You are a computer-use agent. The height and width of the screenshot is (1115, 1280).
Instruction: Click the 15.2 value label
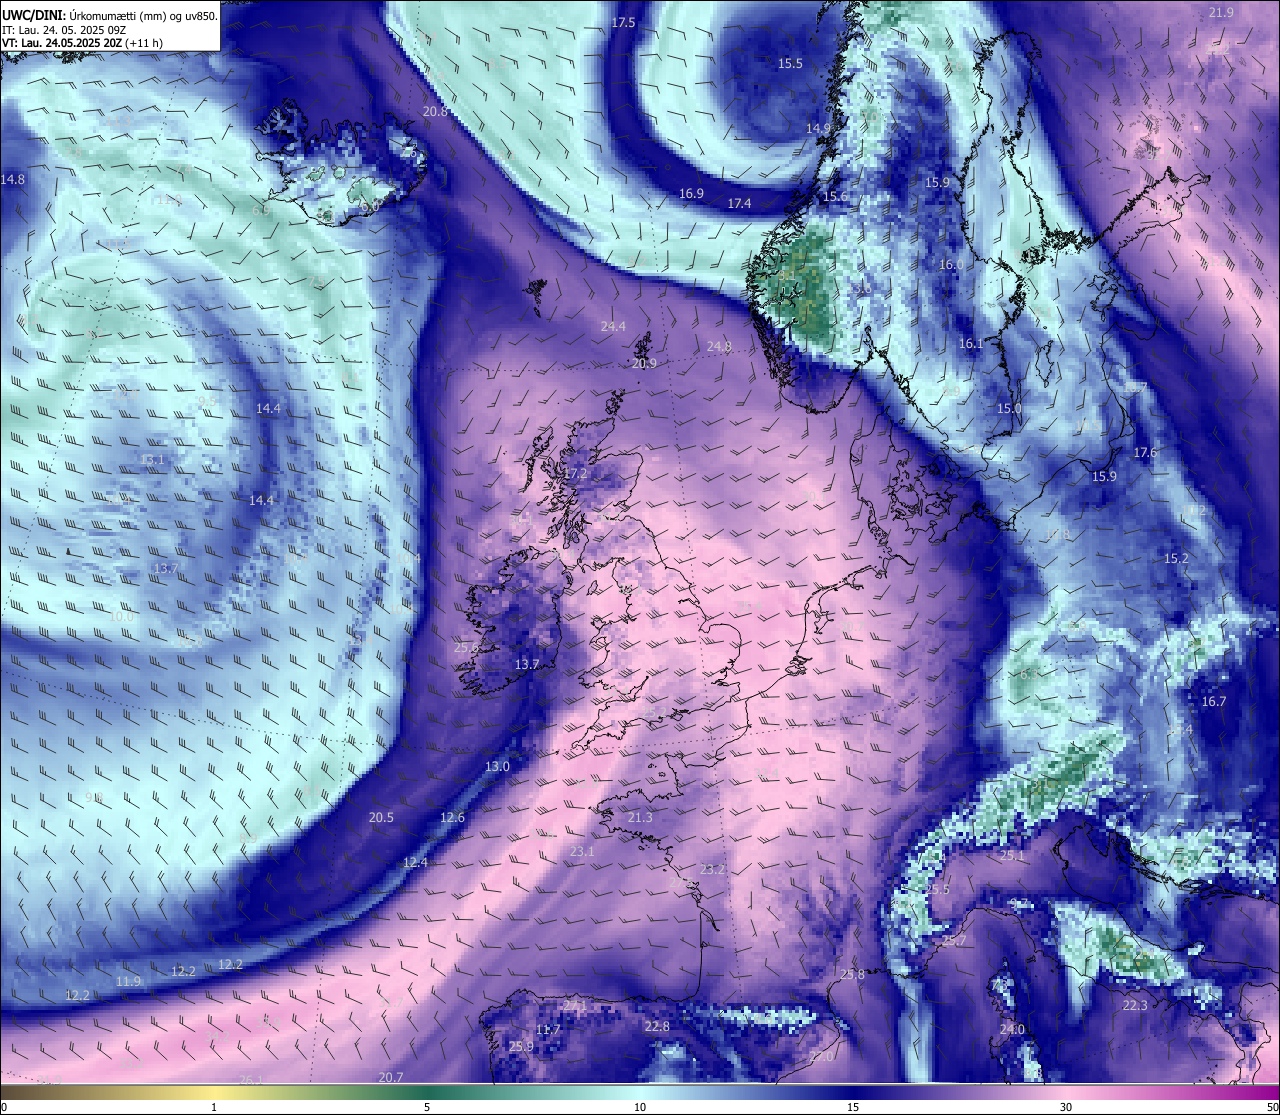pos(1176,558)
